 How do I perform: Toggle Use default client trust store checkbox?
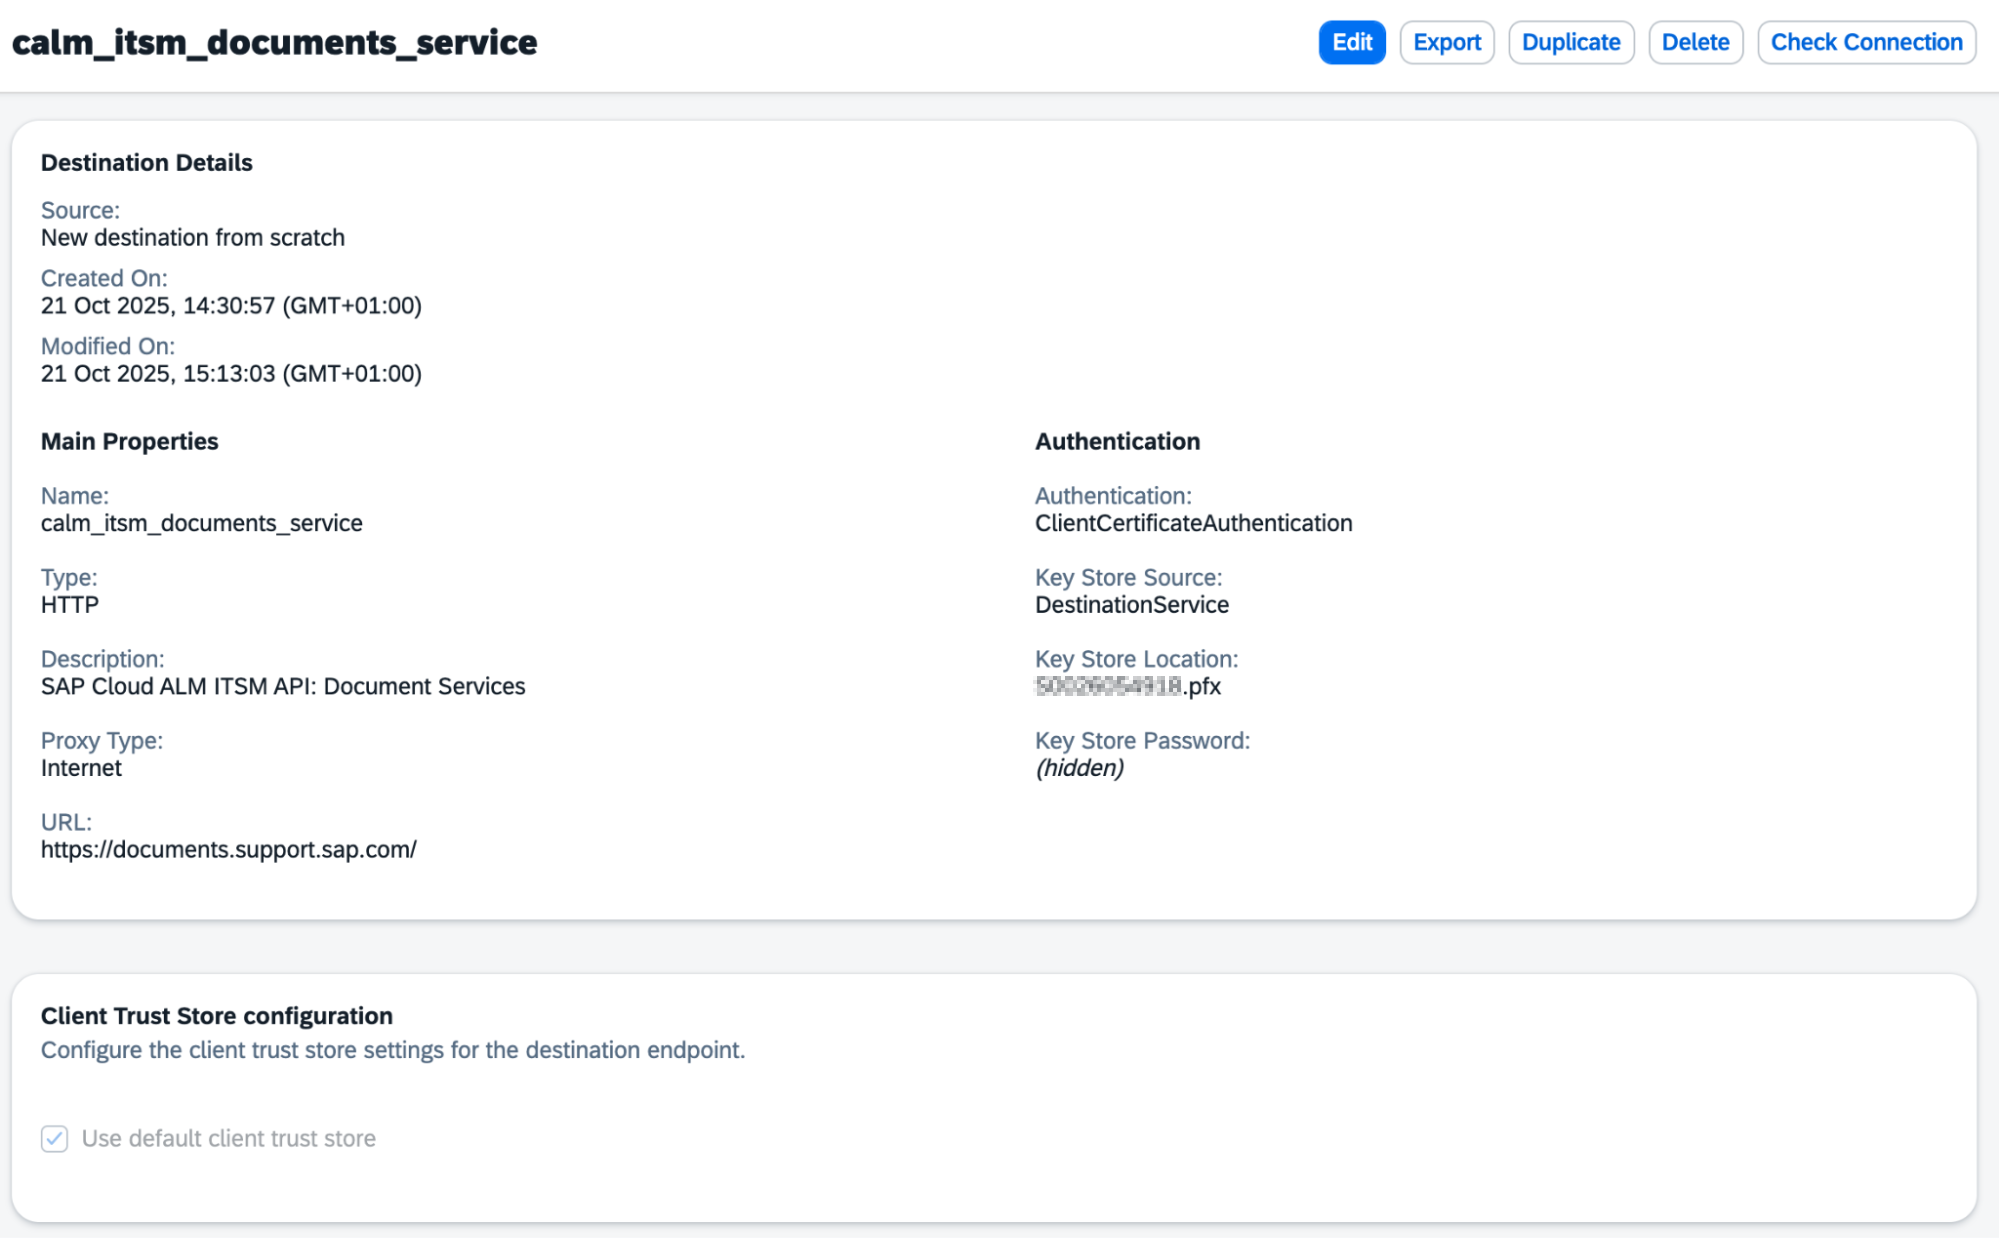54,1138
